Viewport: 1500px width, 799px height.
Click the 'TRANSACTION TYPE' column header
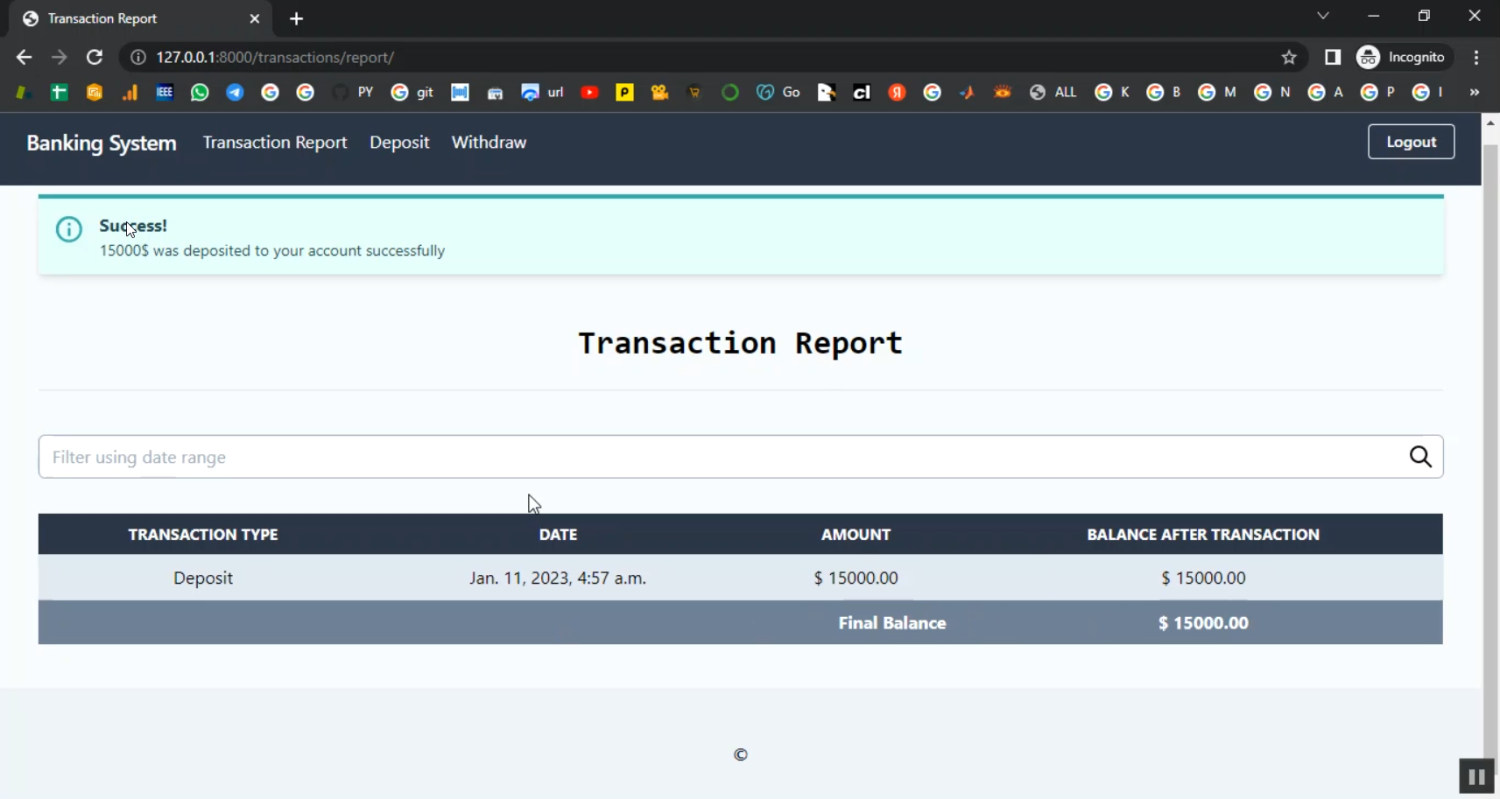(x=203, y=535)
